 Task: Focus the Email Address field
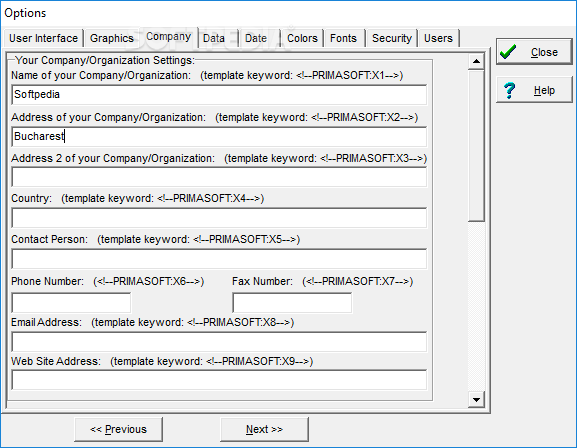point(219,342)
